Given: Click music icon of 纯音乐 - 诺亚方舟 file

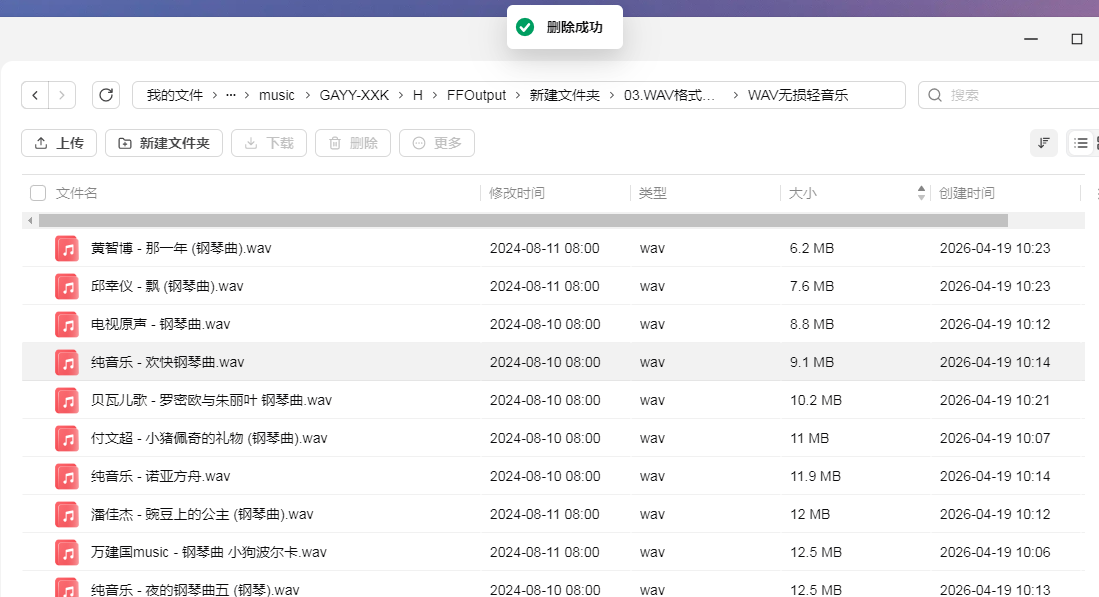Looking at the screenshot, I should point(67,476).
